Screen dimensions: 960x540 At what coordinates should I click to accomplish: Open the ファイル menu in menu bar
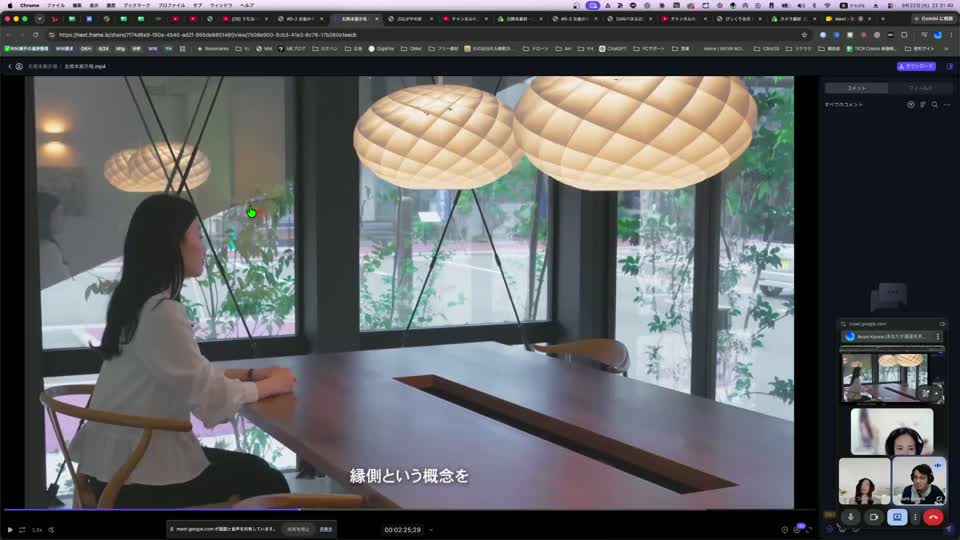56,5
